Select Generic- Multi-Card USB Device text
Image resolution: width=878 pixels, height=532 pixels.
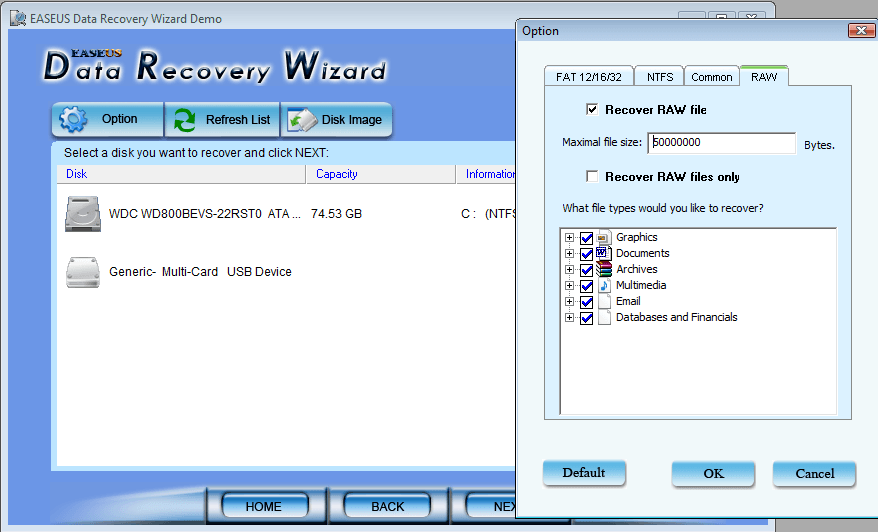coord(200,272)
